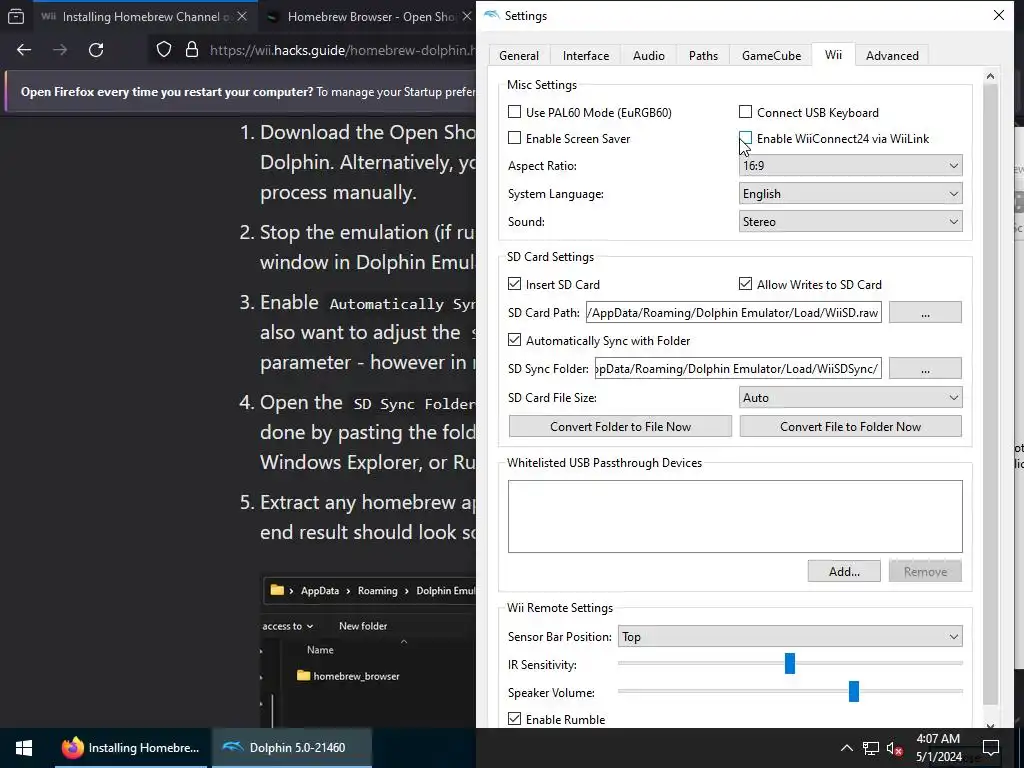Open the Windows Start menu
This screenshot has height=768, width=1024.
pyautogui.click(x=24, y=748)
